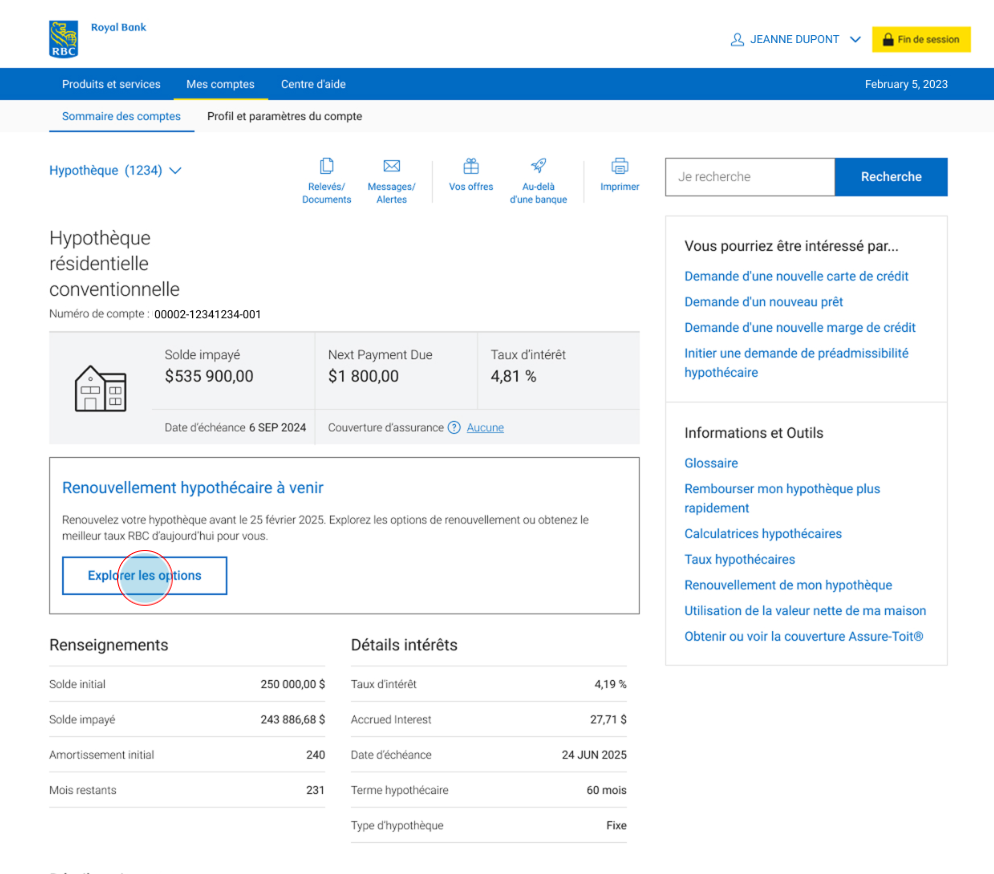Click the Explorer les options button
This screenshot has width=994, height=874.
pyautogui.click(x=145, y=575)
